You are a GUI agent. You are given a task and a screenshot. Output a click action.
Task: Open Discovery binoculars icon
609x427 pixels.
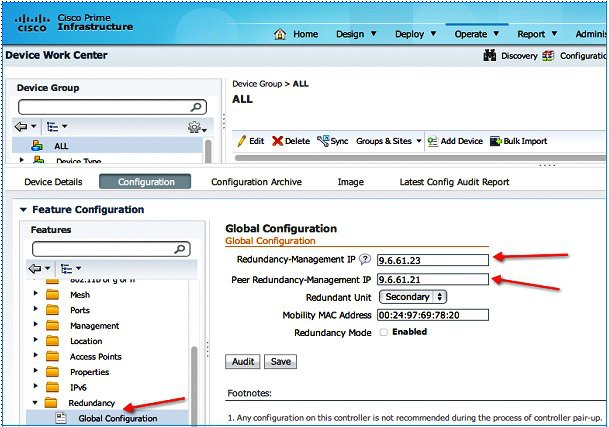pyautogui.click(x=489, y=56)
